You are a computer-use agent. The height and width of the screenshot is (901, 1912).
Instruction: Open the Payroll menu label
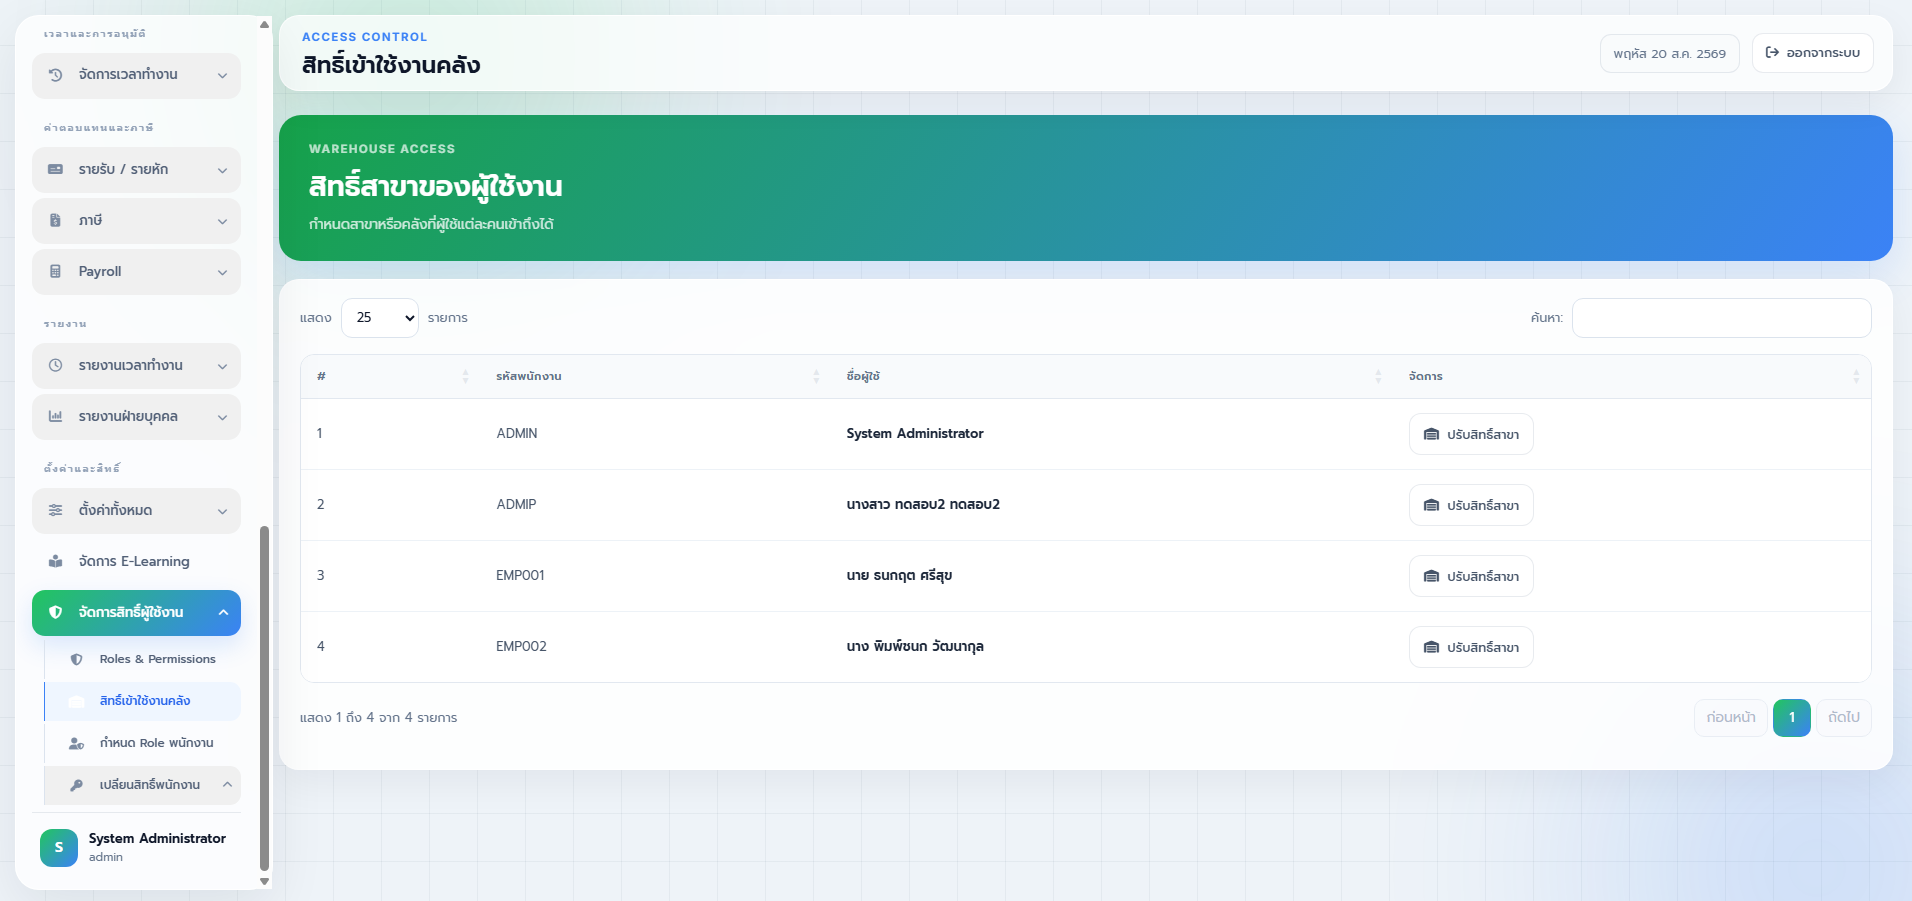point(100,272)
